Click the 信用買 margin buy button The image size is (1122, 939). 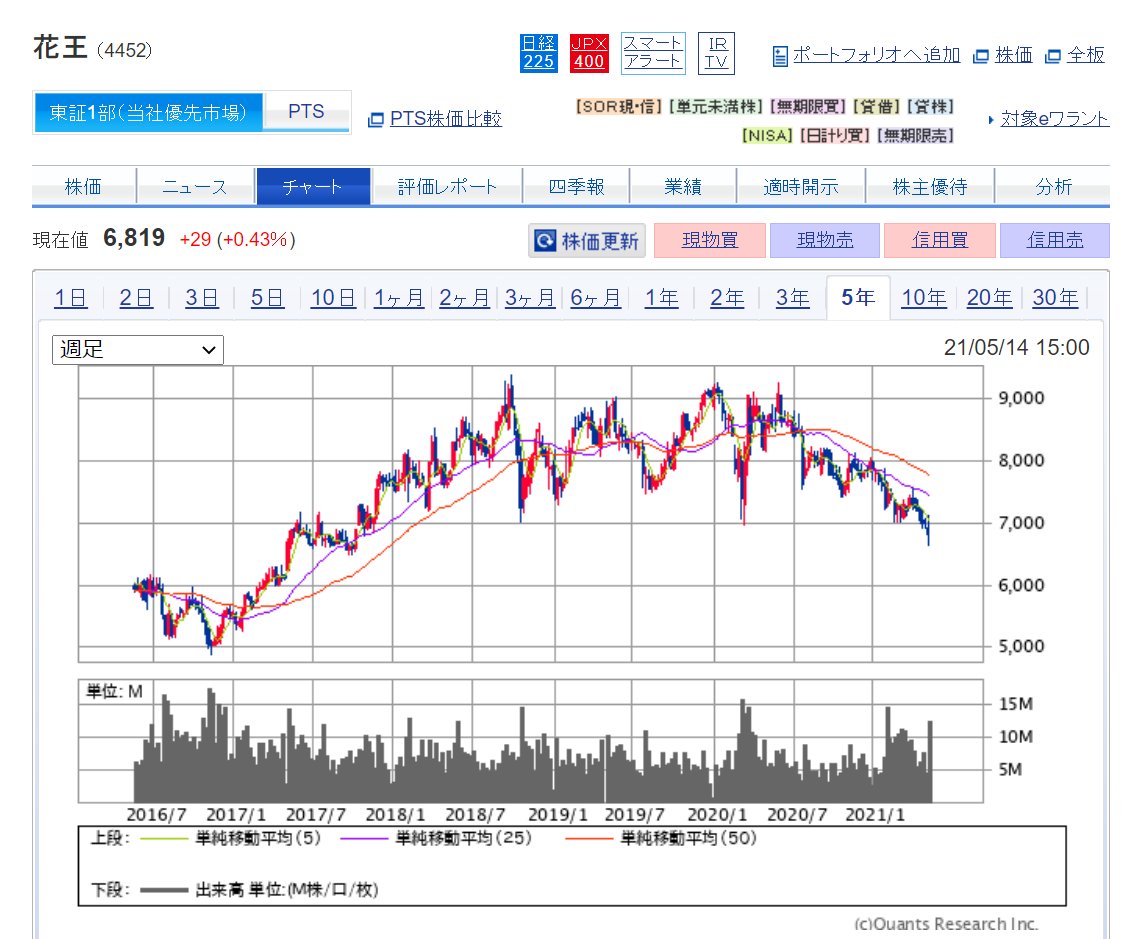click(940, 240)
